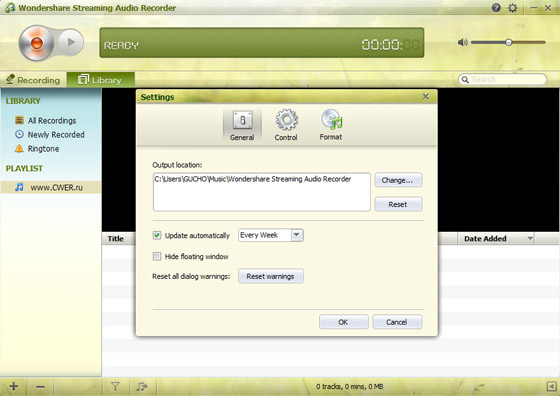Click the music note export icon
Image resolution: width=560 pixels, height=396 pixels.
[x=142, y=386]
